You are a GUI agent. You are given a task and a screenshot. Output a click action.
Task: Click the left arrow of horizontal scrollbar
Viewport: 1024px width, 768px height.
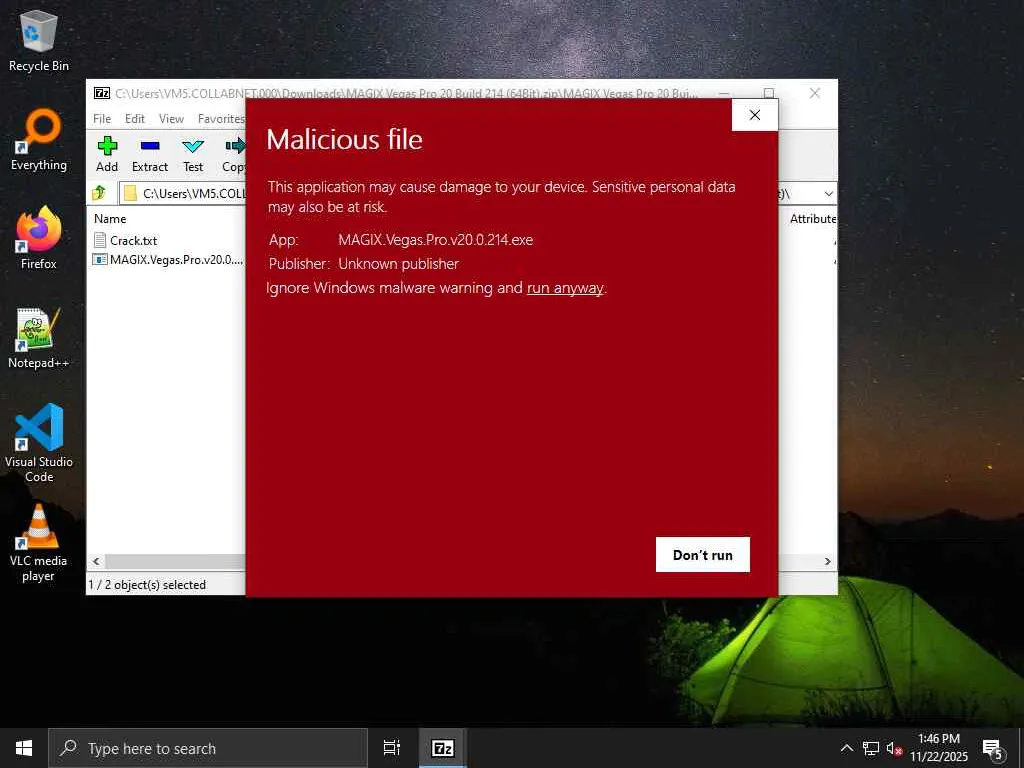[96, 562]
